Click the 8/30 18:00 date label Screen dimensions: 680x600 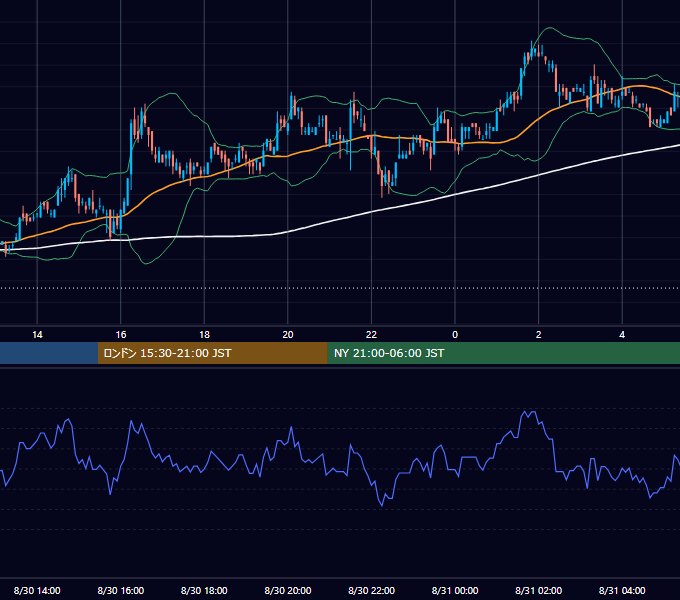pos(204,590)
